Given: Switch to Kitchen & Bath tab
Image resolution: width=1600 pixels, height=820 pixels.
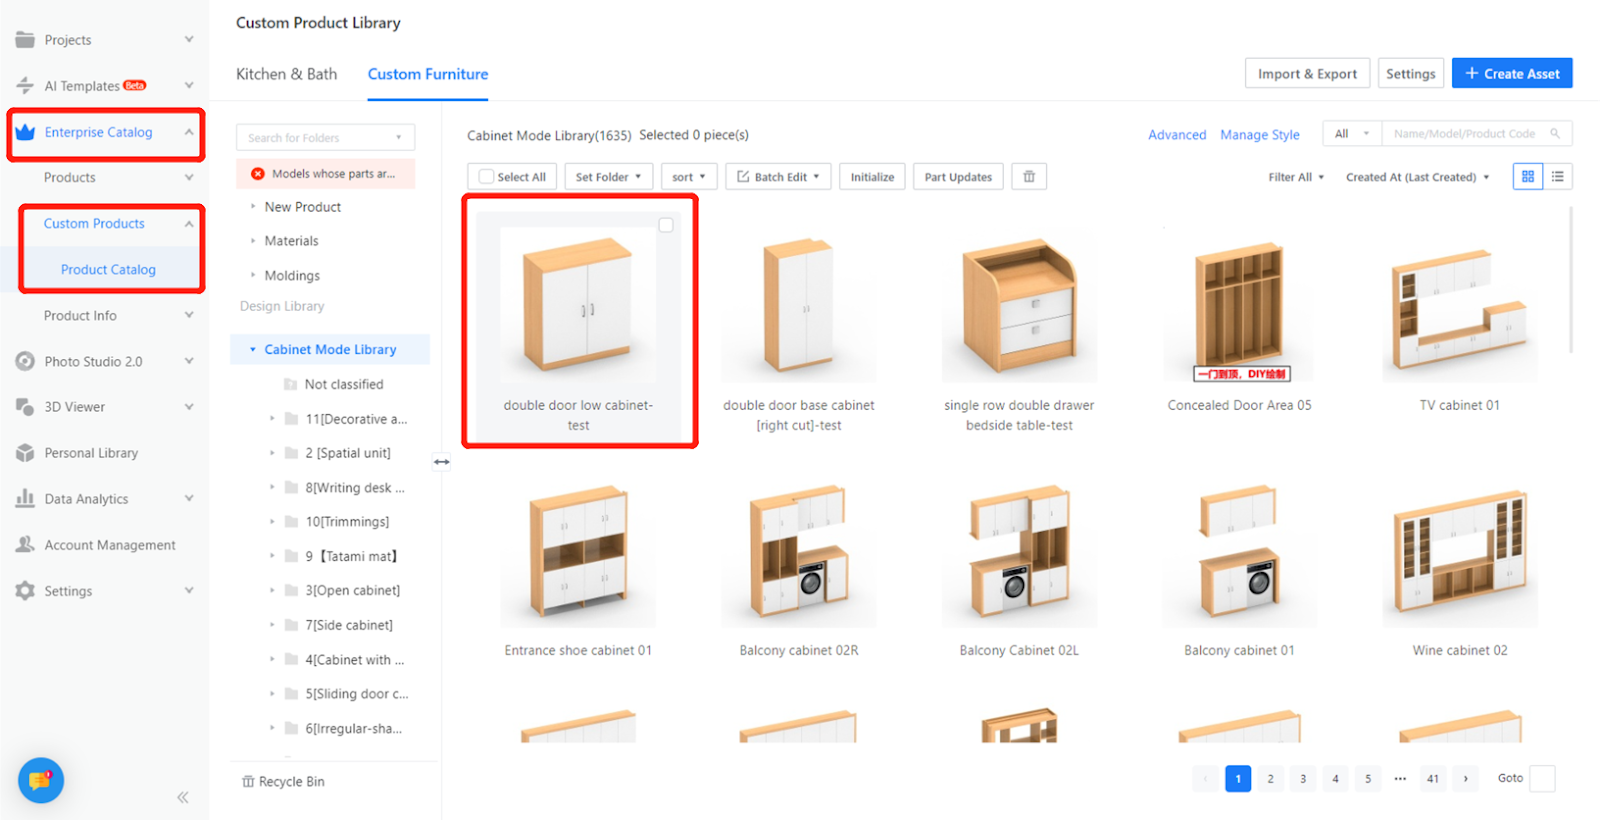Looking at the screenshot, I should (x=286, y=74).
